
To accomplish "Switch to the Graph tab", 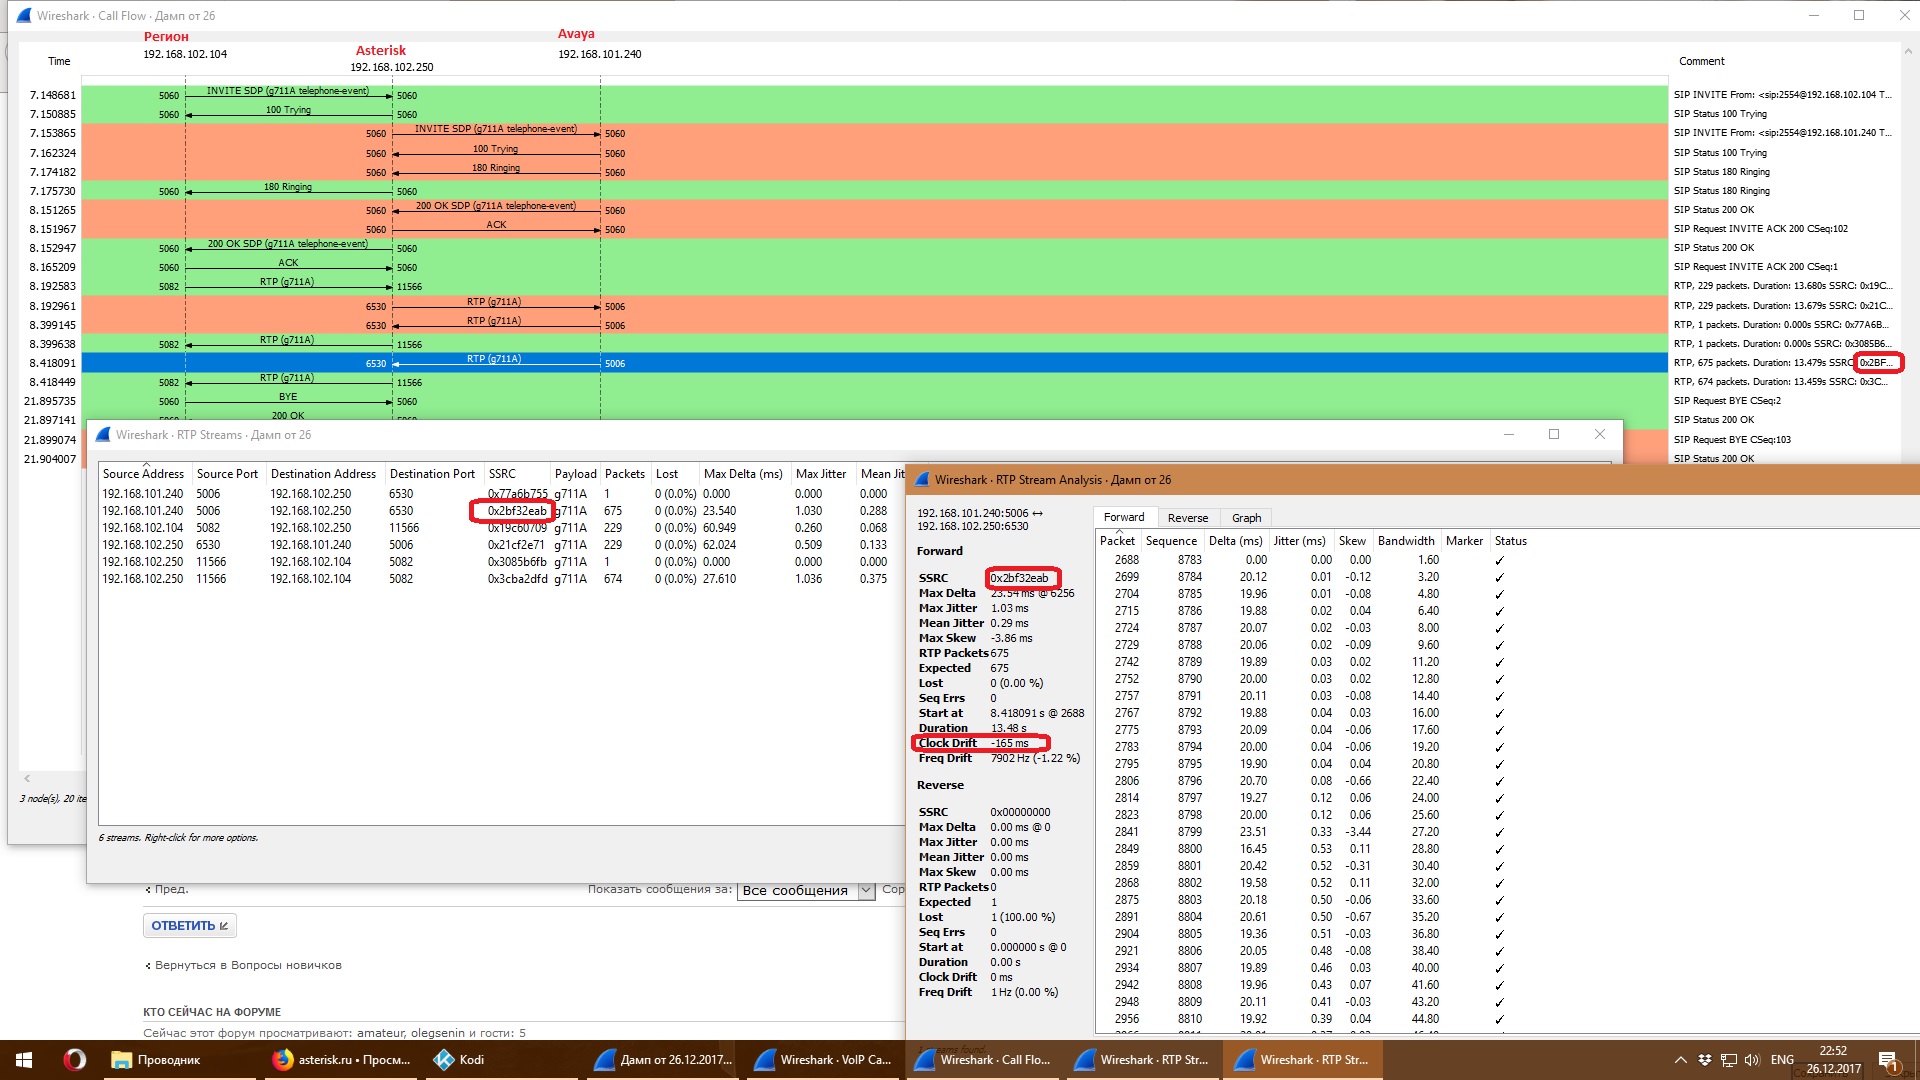I will 1246,518.
